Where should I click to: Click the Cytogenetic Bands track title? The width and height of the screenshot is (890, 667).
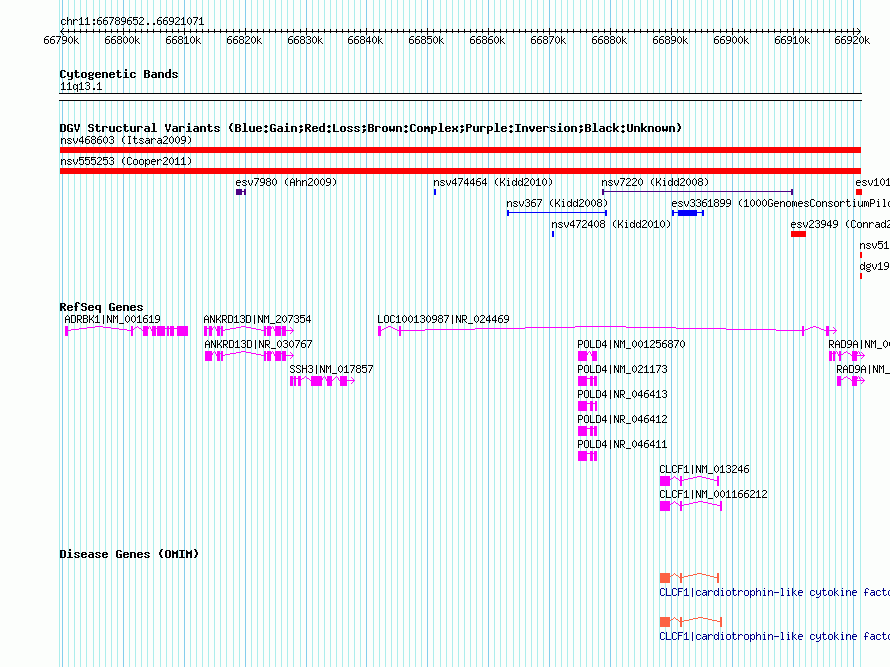click(x=119, y=74)
